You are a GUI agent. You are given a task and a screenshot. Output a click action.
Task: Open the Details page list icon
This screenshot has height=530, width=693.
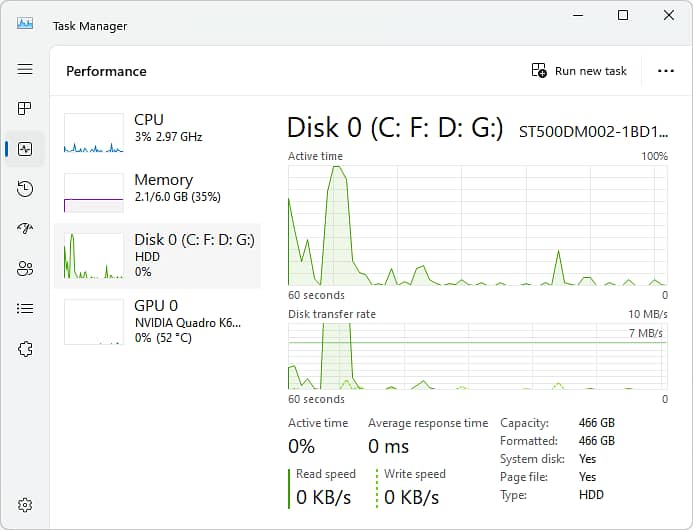click(x=25, y=308)
